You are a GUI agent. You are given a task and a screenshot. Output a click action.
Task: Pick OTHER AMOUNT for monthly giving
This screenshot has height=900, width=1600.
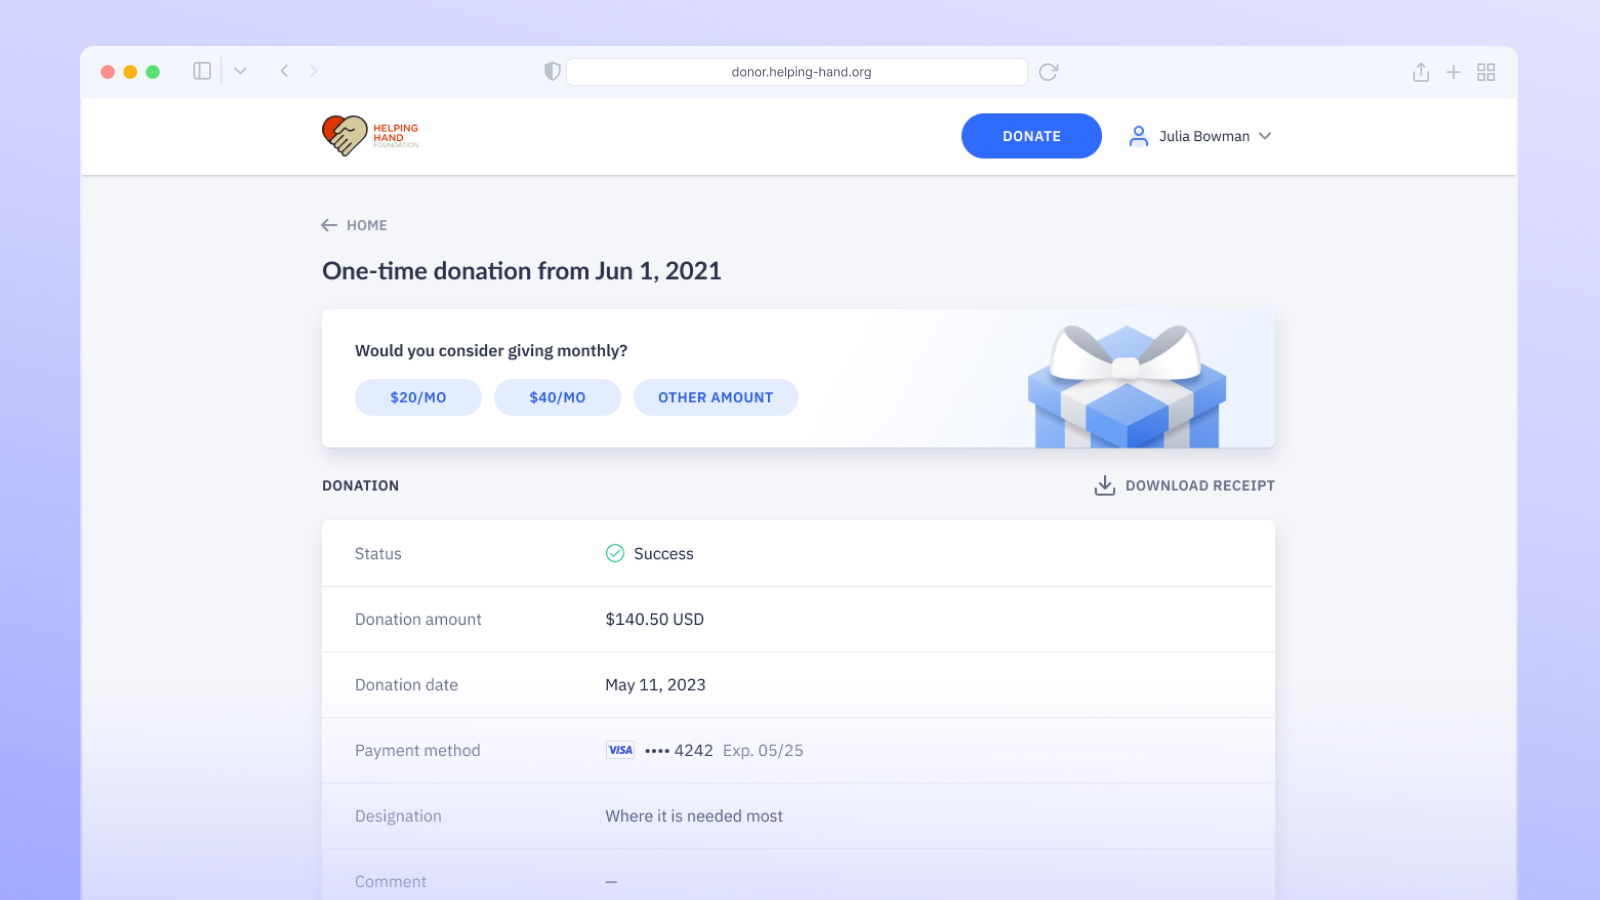click(715, 397)
